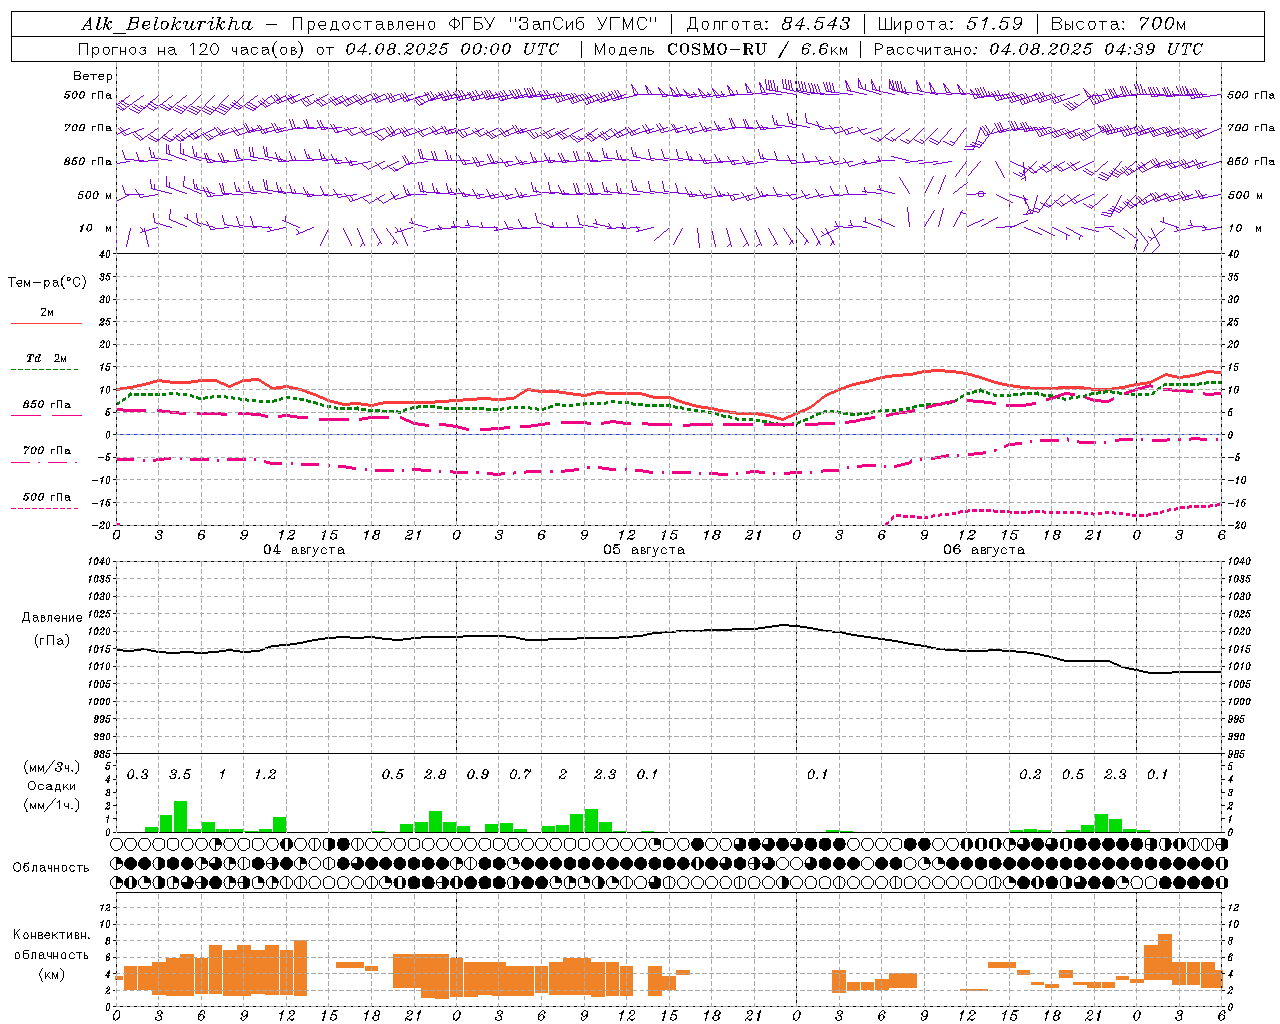Click the Осадки precipitation label
This screenshot has height=1024, width=1280.
[x=52, y=786]
